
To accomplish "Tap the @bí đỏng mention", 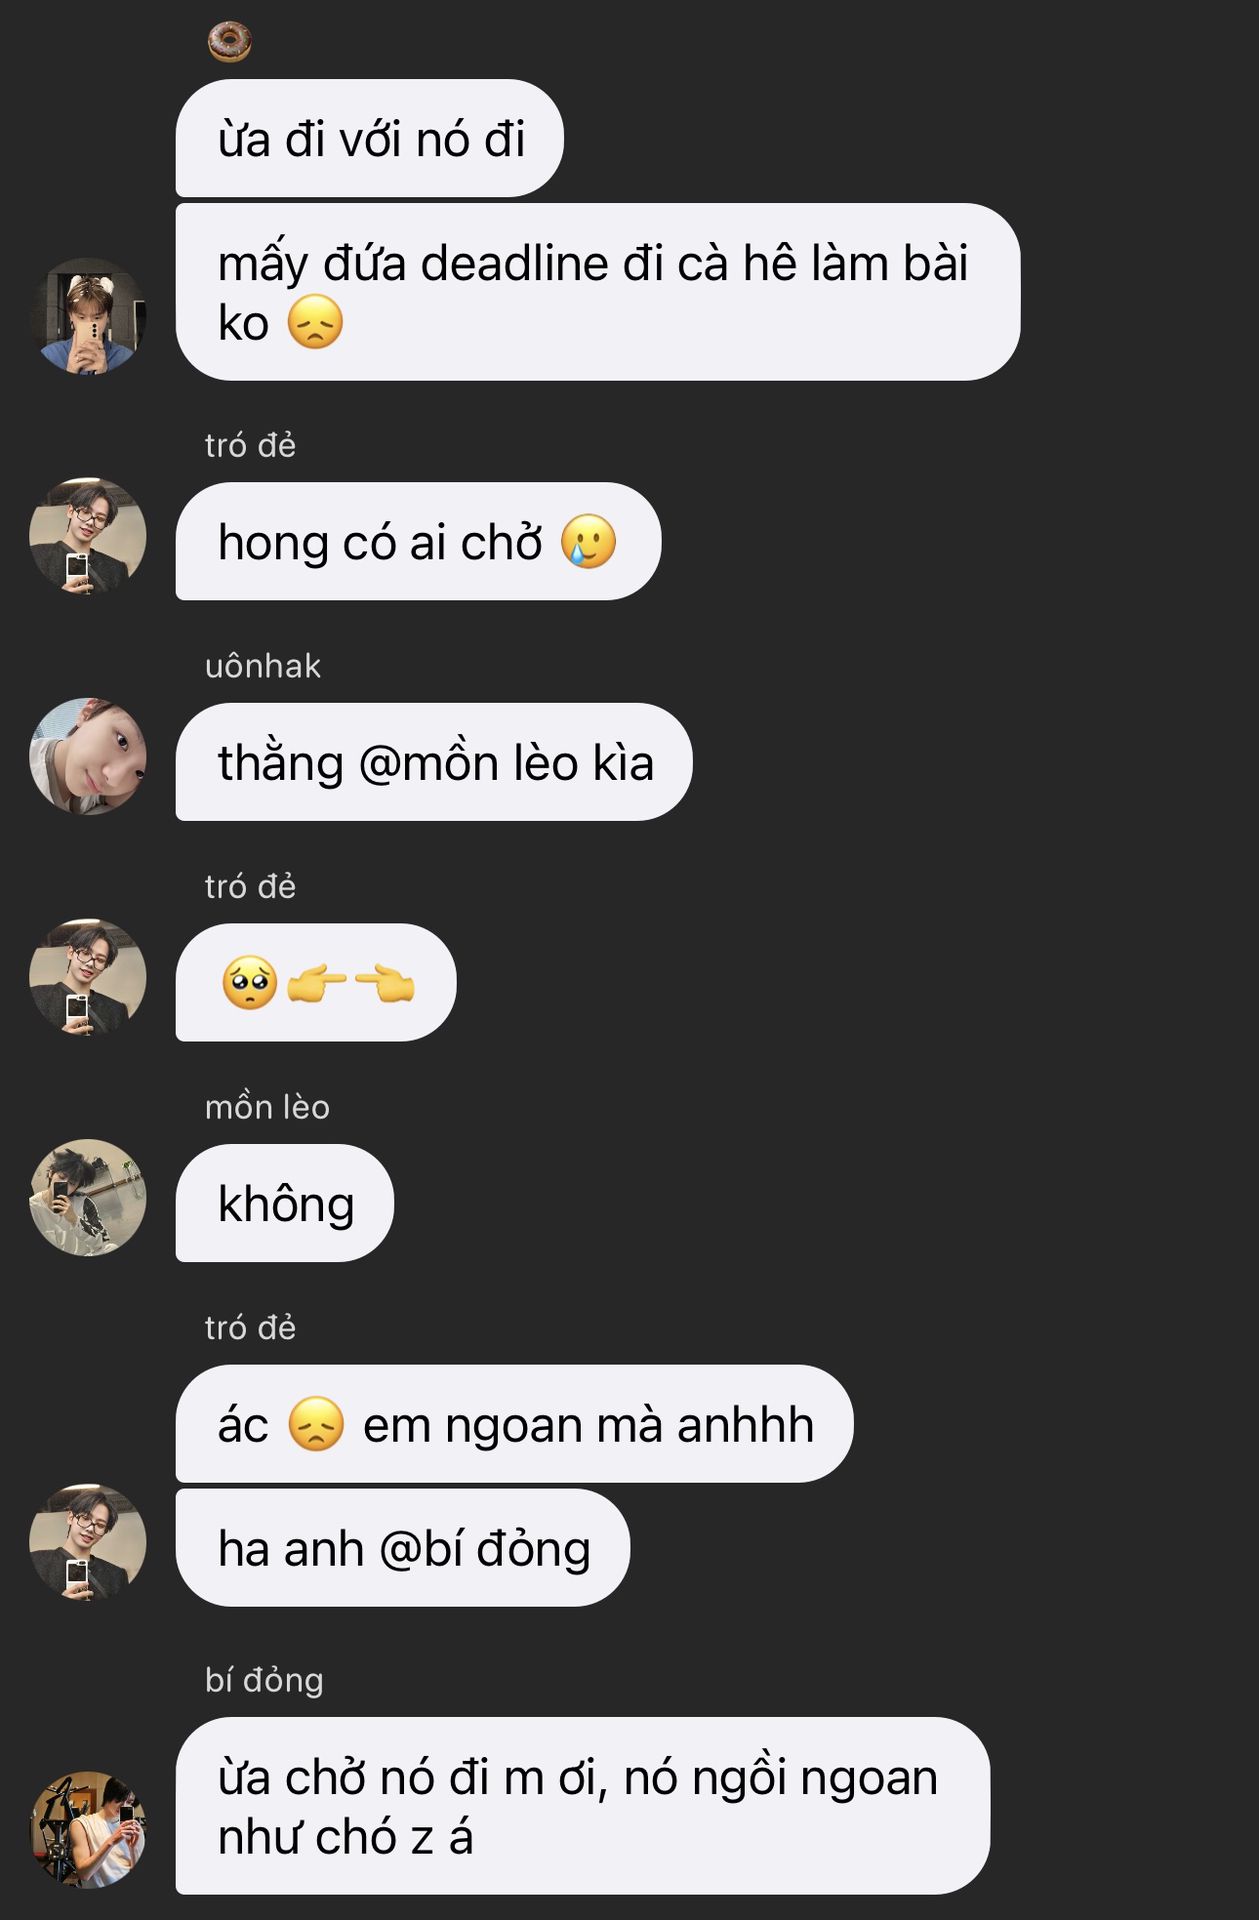I will pyautogui.click(x=485, y=1549).
